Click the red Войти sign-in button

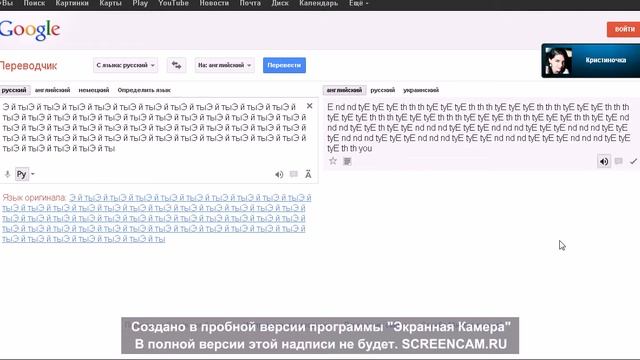point(624,29)
